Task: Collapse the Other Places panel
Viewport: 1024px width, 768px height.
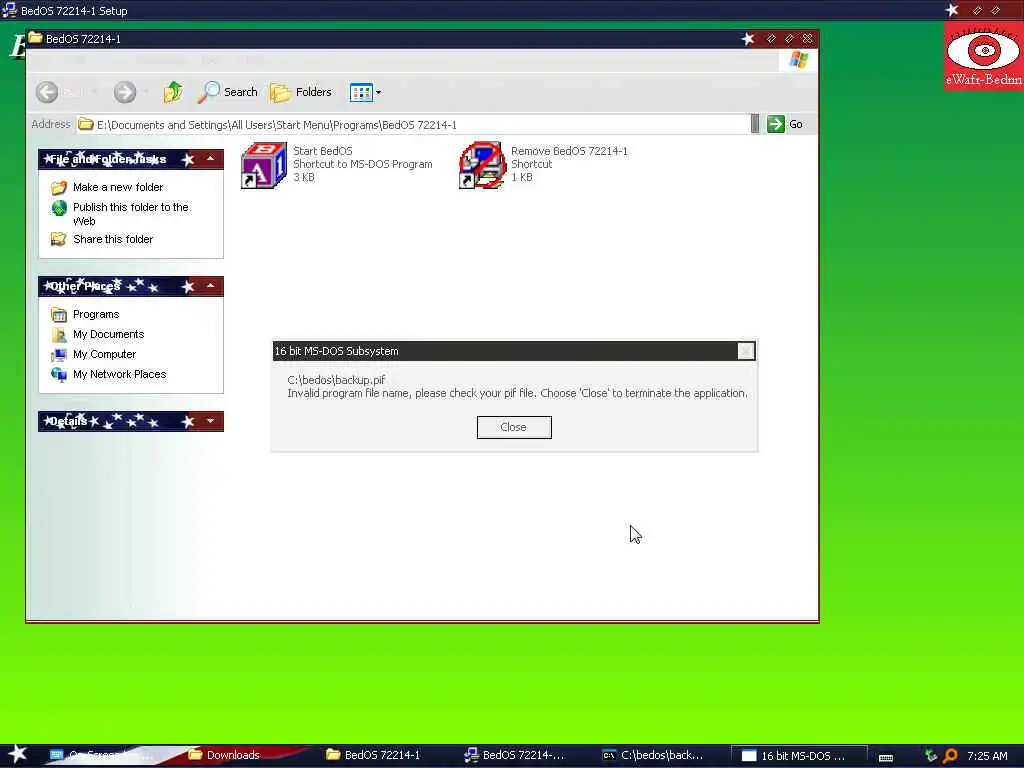Action: tap(210, 285)
